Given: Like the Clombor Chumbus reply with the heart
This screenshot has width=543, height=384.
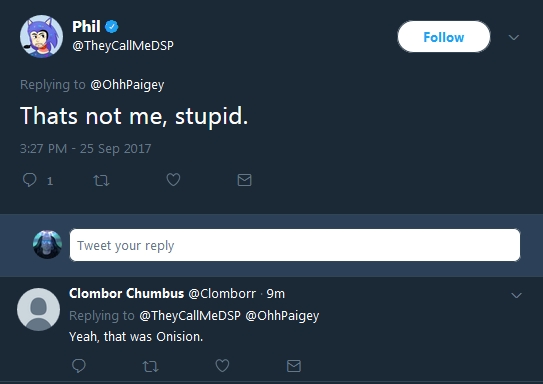Looking at the screenshot, I should pos(222,365).
